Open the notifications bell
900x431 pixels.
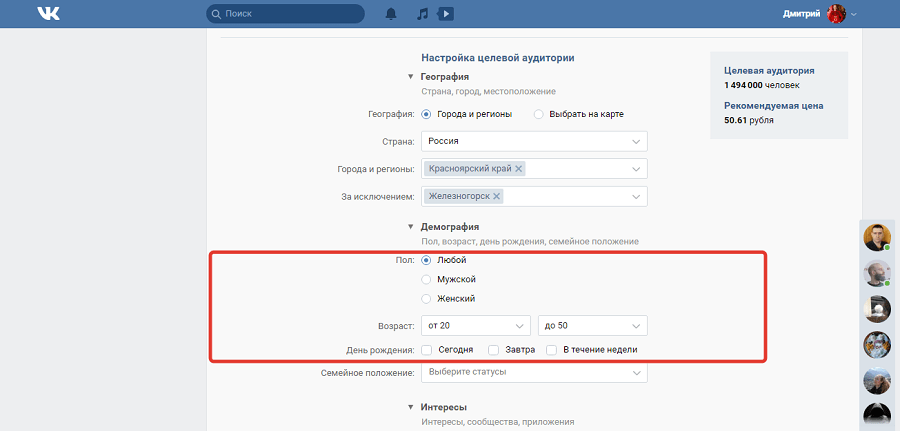pos(390,14)
